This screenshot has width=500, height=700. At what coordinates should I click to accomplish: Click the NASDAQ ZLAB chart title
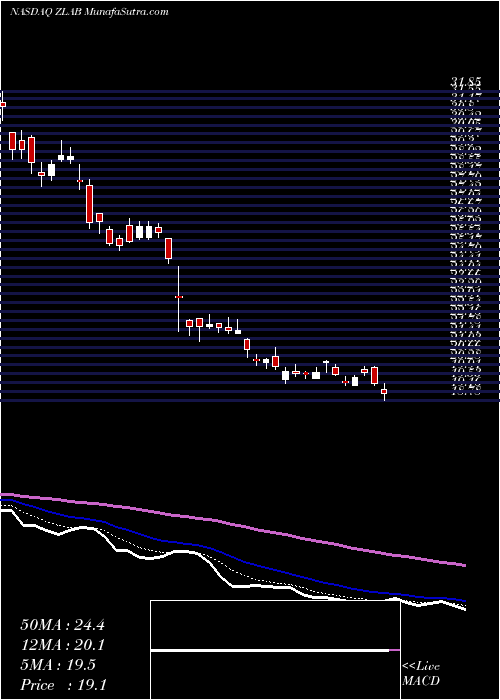tap(89, 12)
